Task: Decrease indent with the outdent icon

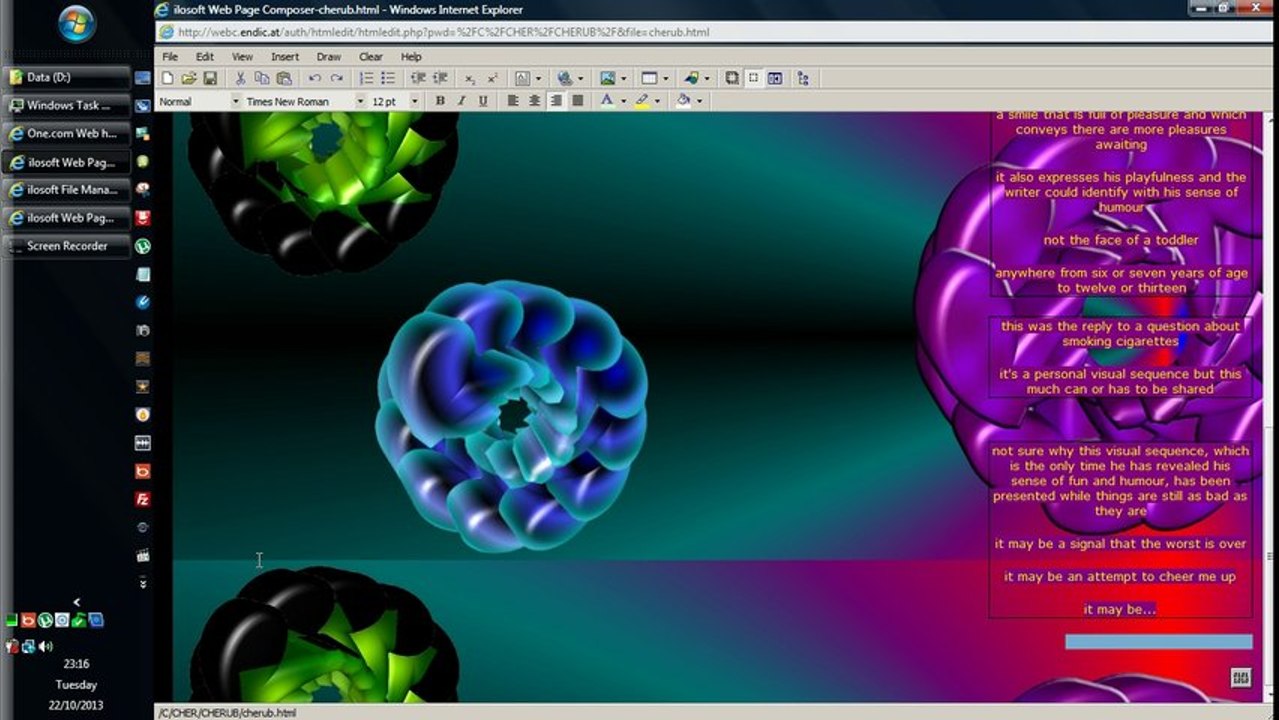Action: [418, 78]
